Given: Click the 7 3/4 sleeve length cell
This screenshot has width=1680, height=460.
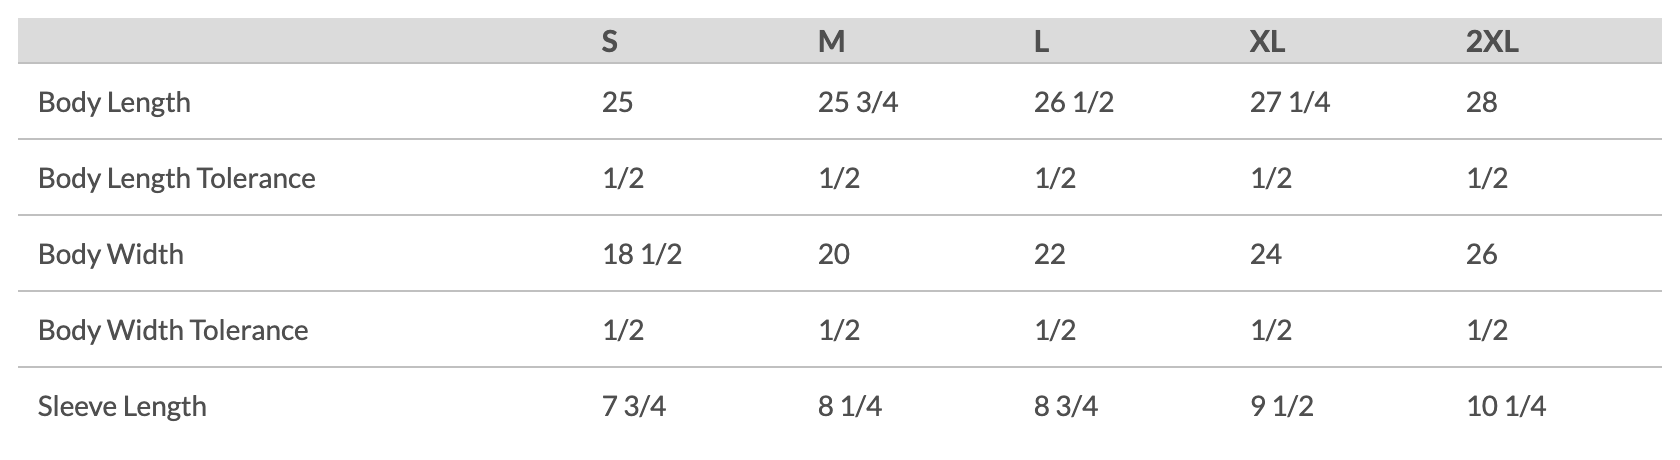Looking at the screenshot, I should click(634, 406).
